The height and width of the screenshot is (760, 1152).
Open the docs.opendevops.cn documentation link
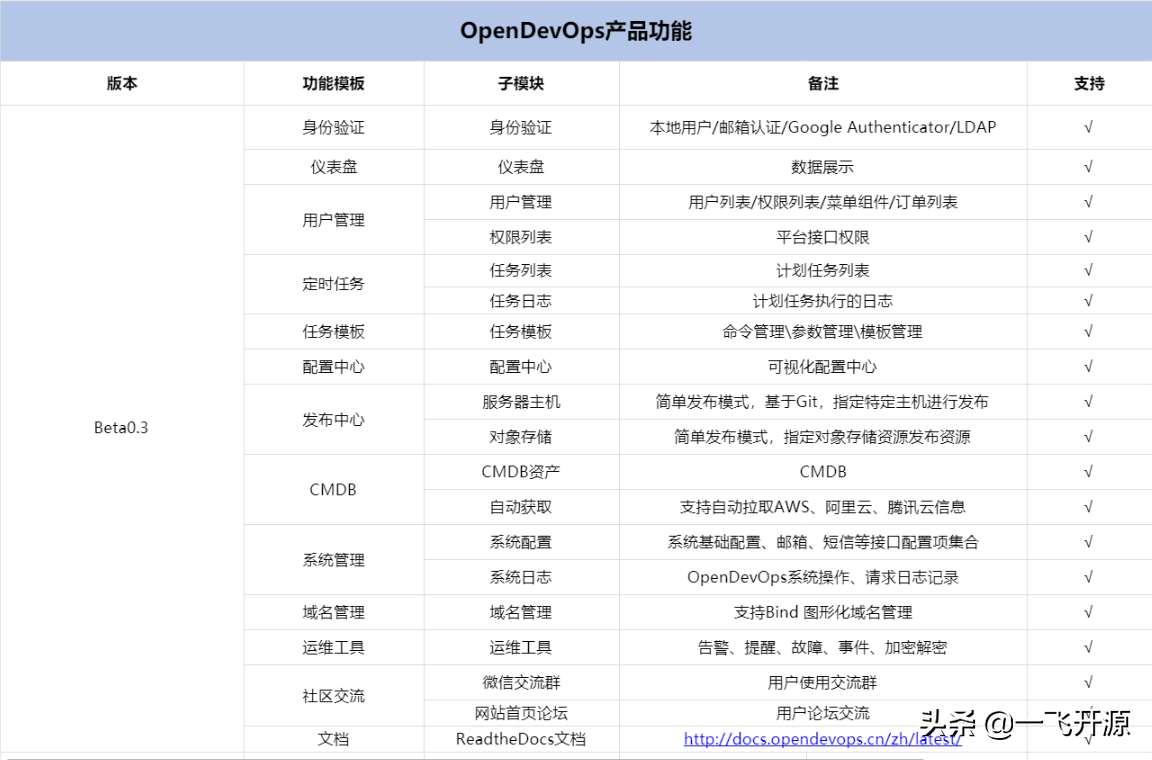click(822, 739)
